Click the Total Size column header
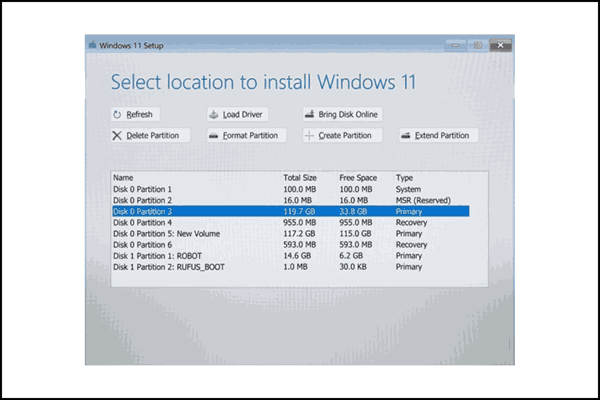The height and width of the screenshot is (400, 600). point(300,178)
